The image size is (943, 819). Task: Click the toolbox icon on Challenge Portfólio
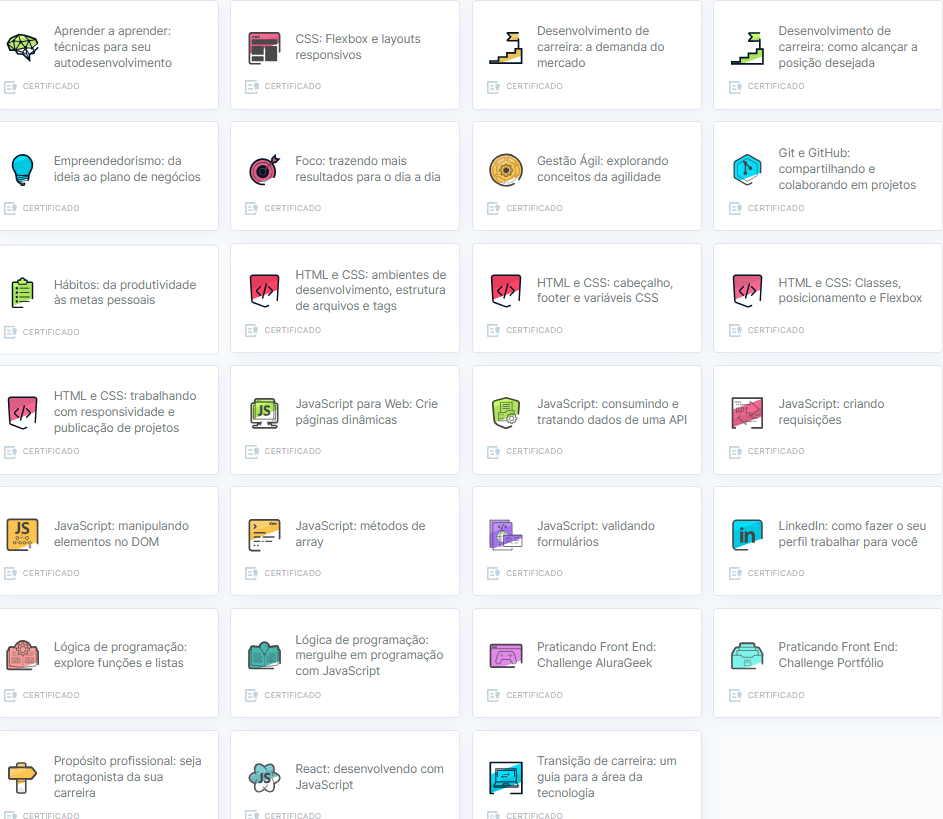click(748, 655)
